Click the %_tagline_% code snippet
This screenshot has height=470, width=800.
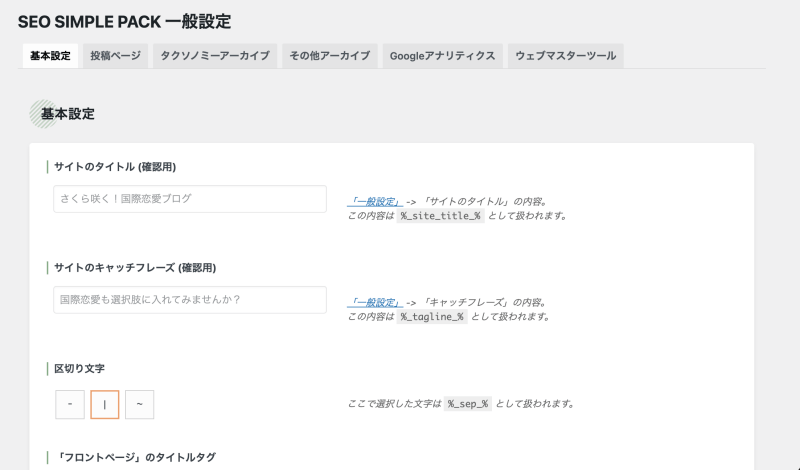(x=432, y=317)
